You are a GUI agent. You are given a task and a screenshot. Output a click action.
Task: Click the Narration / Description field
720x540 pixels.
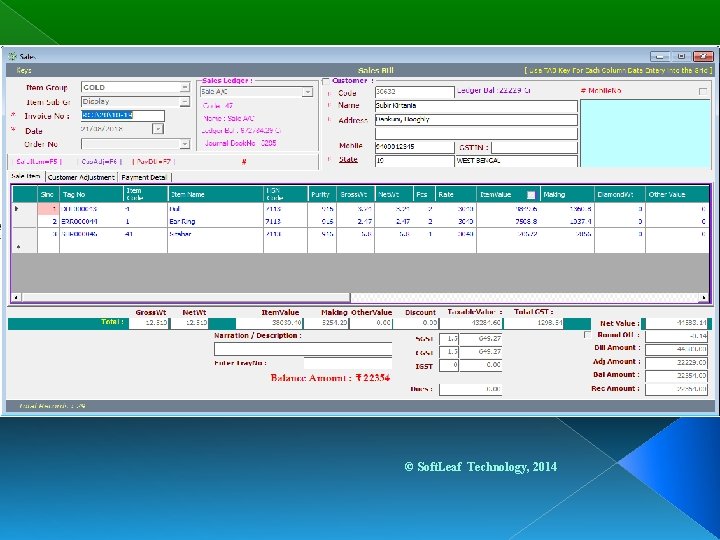point(303,349)
